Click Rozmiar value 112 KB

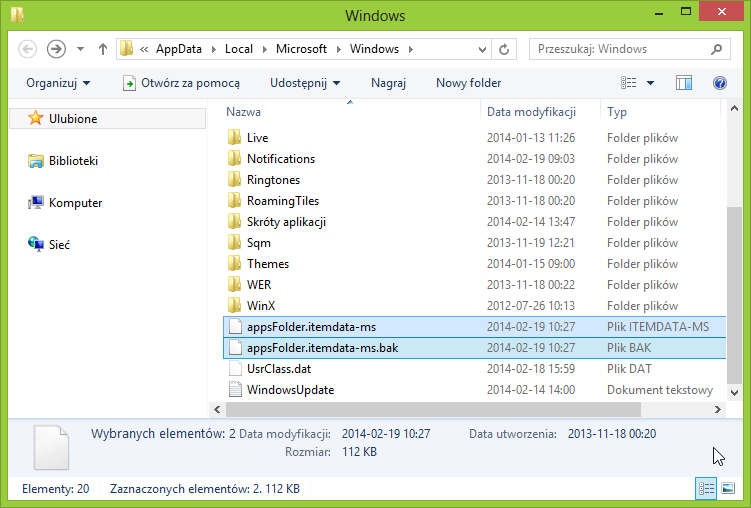tap(359, 452)
